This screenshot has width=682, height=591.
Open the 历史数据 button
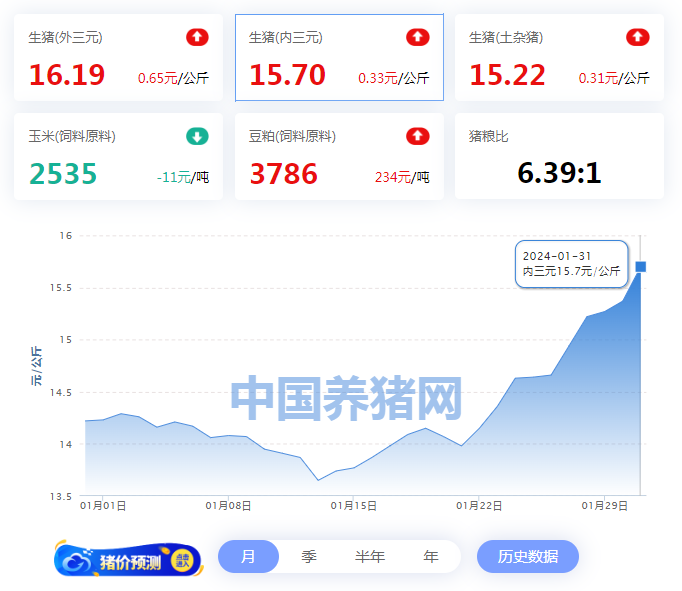pos(528,557)
